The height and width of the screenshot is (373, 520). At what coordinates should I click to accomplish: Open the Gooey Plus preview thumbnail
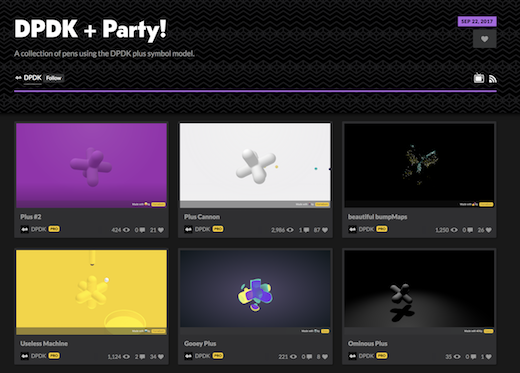(255, 292)
